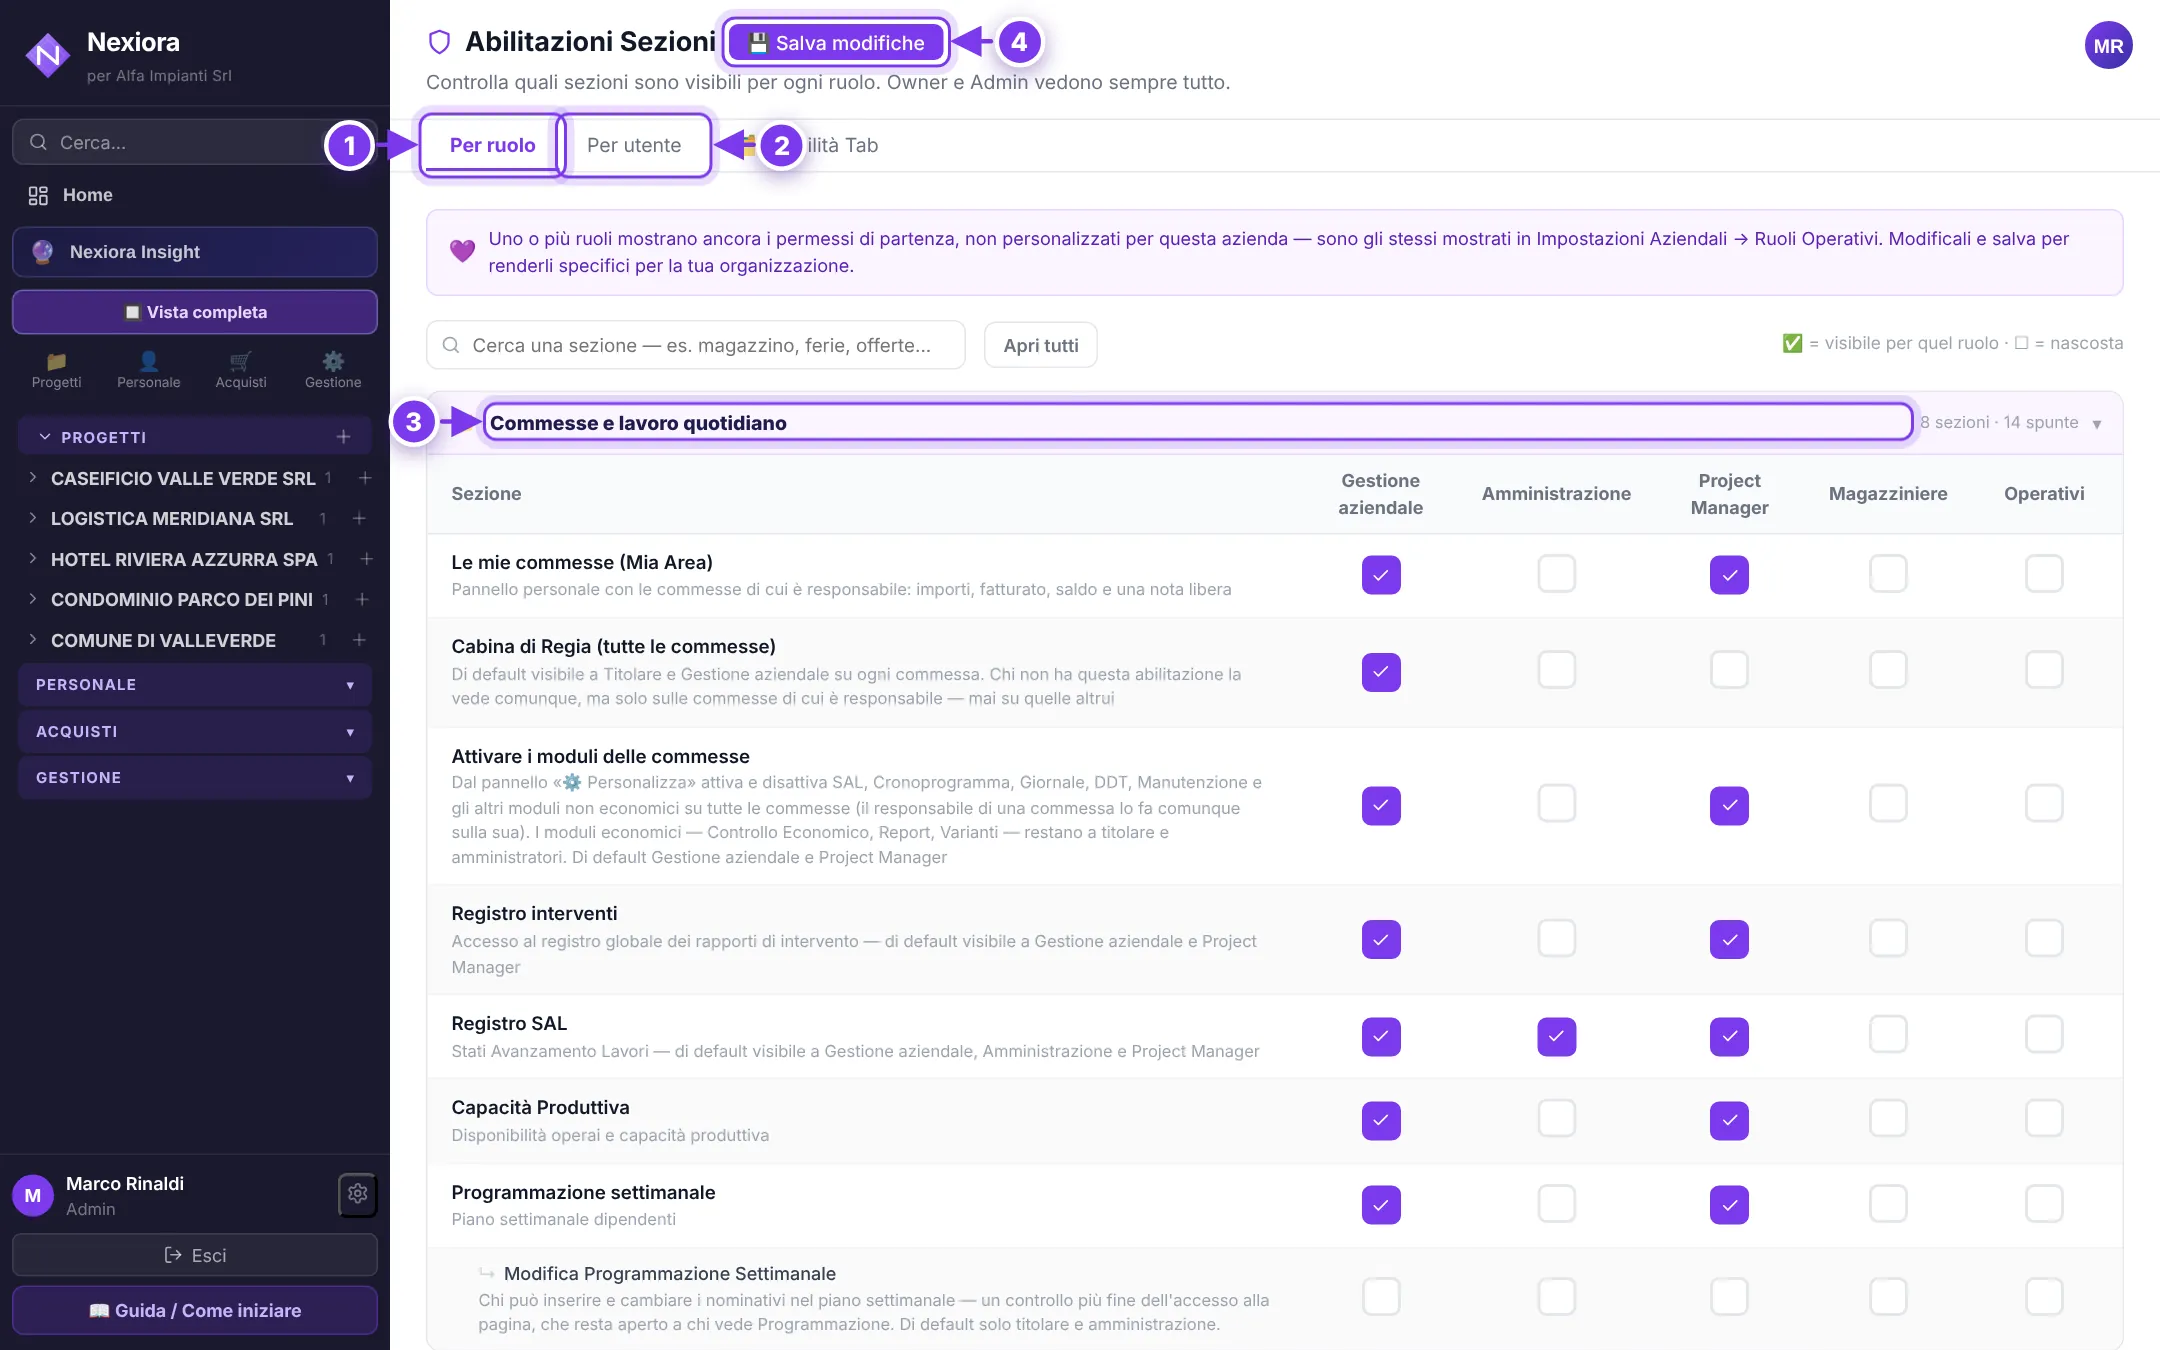Enable Amministrazione for Le mie commesse
This screenshot has width=2160, height=1350.
[x=1556, y=574]
